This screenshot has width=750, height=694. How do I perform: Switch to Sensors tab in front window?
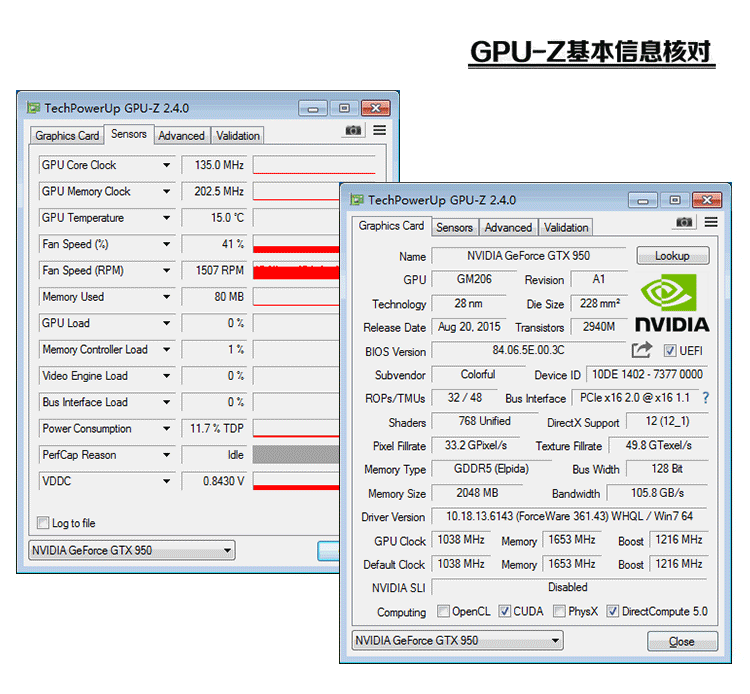(x=454, y=228)
